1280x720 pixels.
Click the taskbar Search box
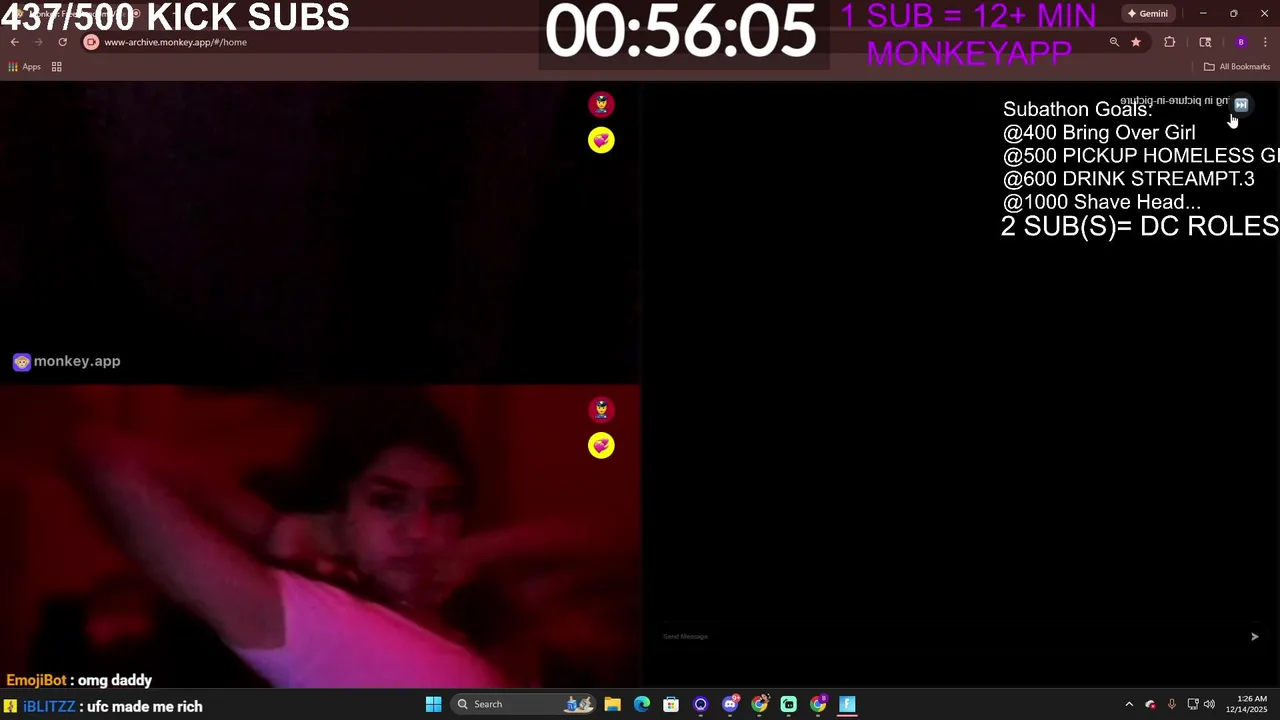tap(523, 704)
